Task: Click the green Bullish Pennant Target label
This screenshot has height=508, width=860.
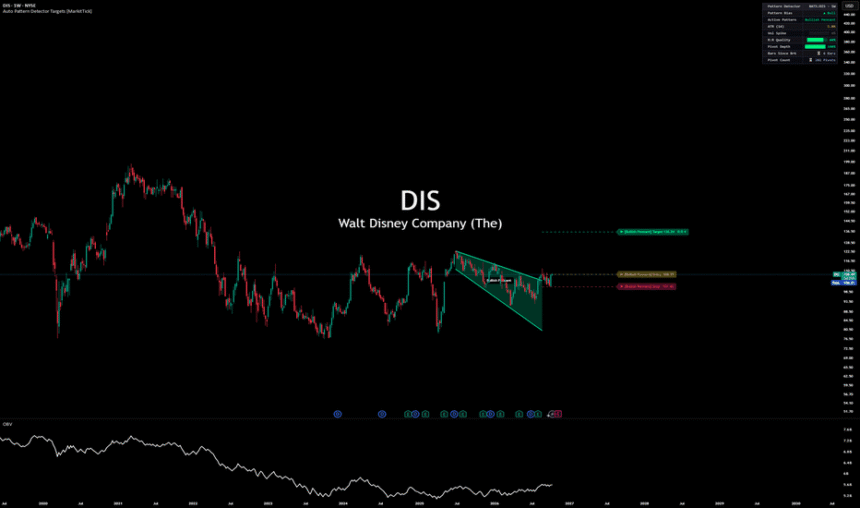Action: [653, 232]
